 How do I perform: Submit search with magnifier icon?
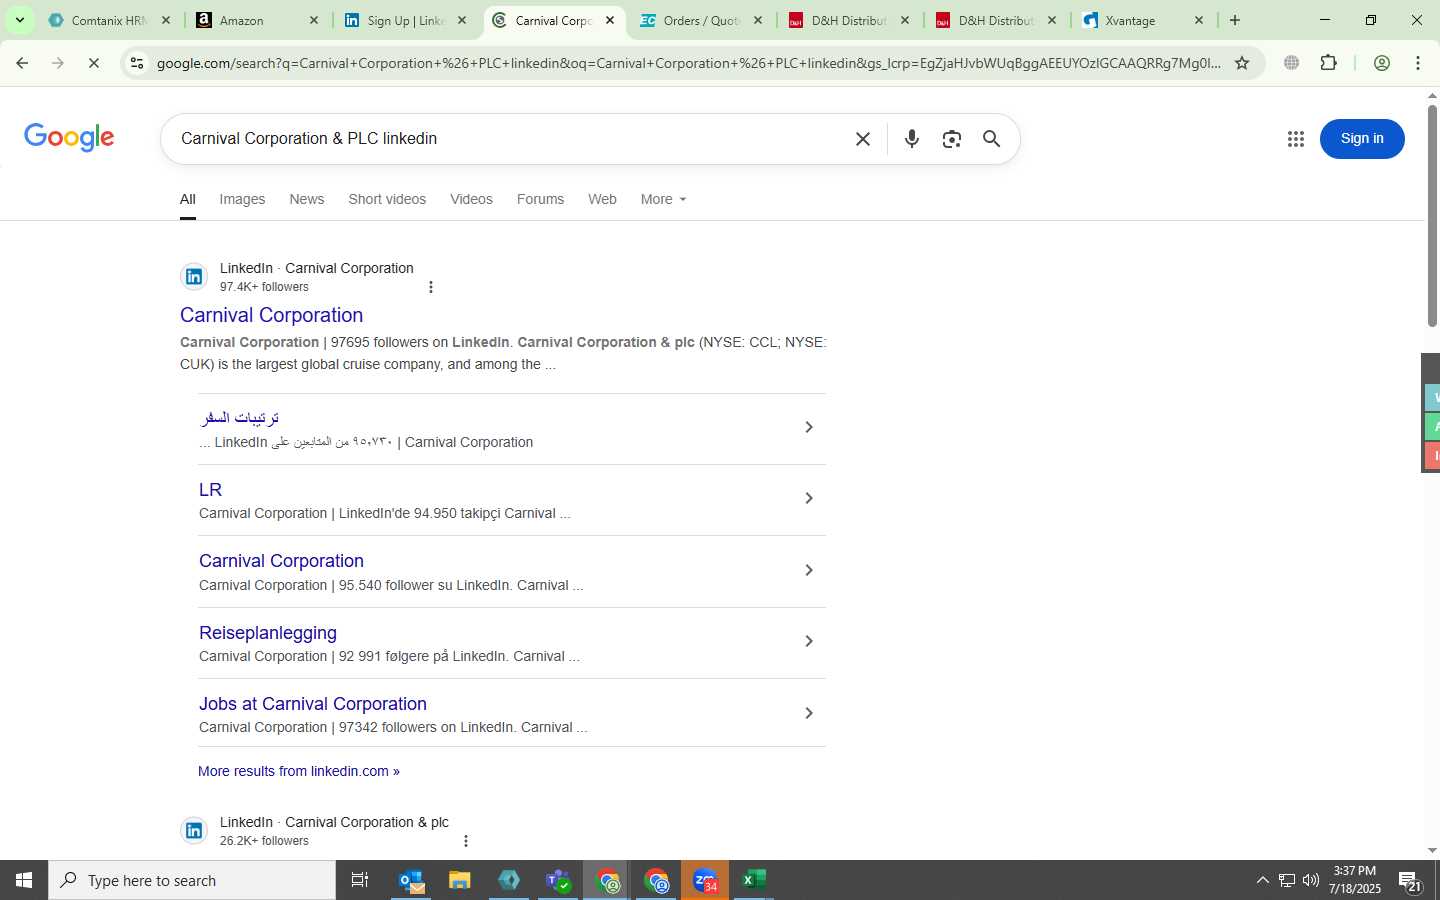(x=991, y=139)
